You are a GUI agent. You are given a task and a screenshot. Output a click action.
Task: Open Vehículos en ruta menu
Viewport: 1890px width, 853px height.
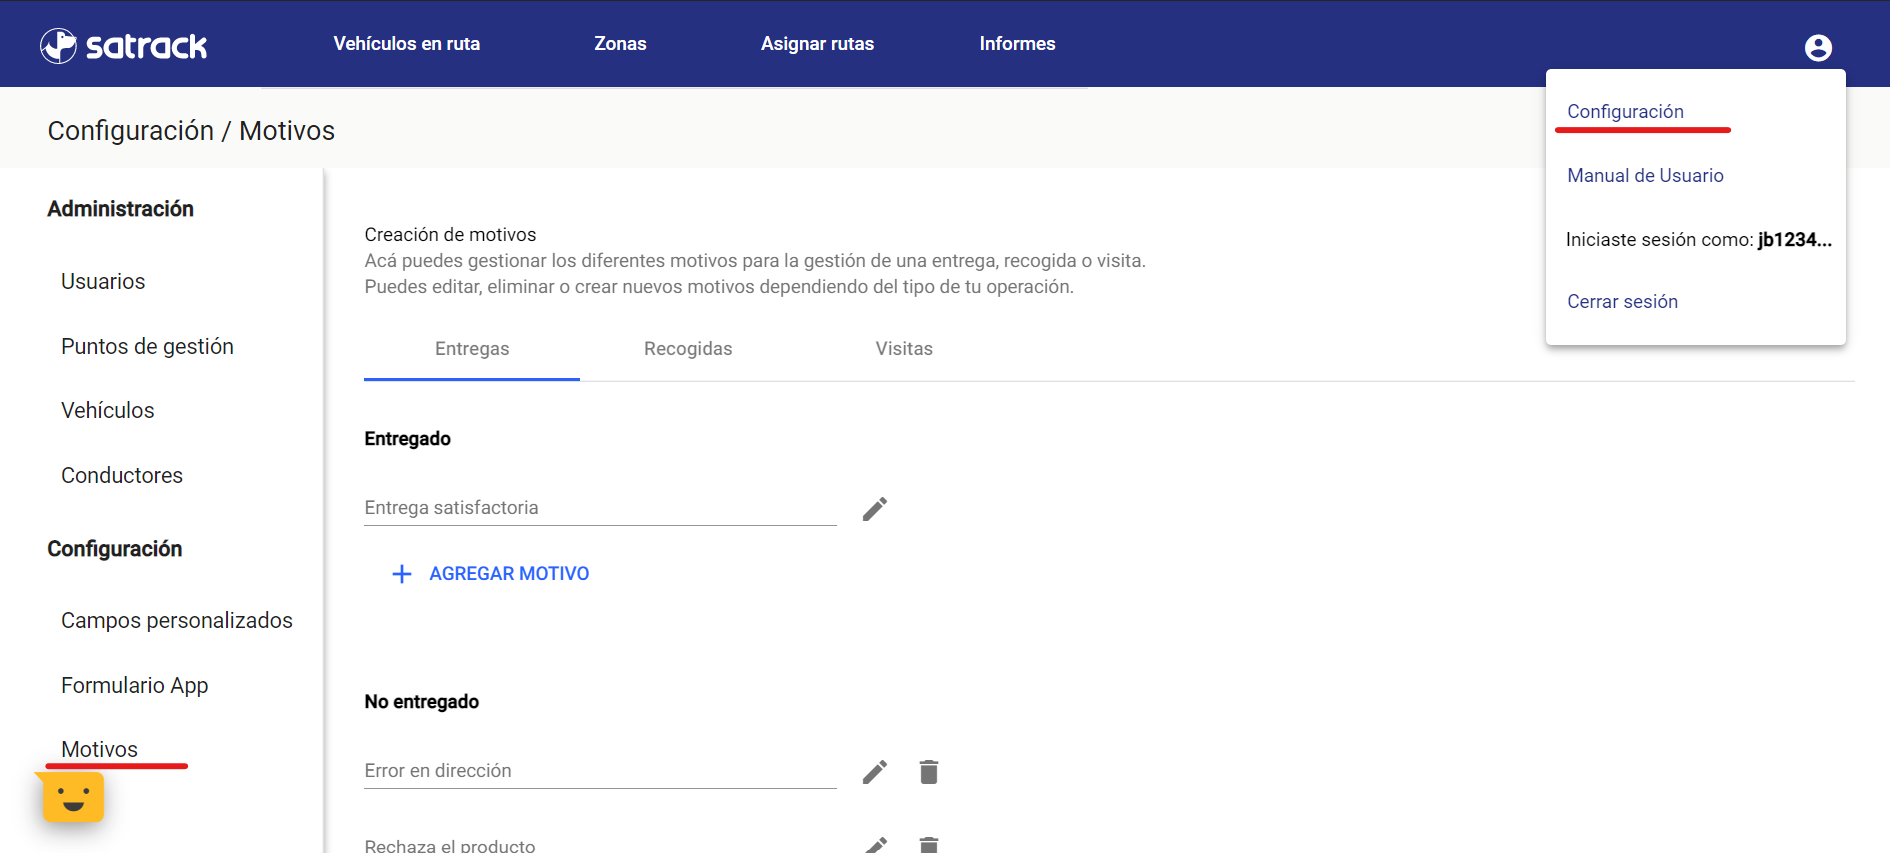click(407, 44)
